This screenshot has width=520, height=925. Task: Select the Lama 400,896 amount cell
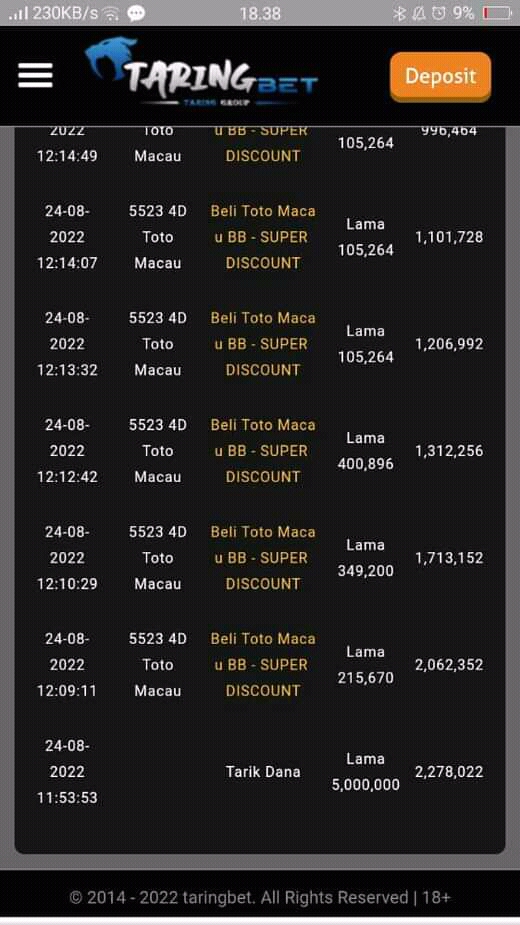[x=365, y=451]
